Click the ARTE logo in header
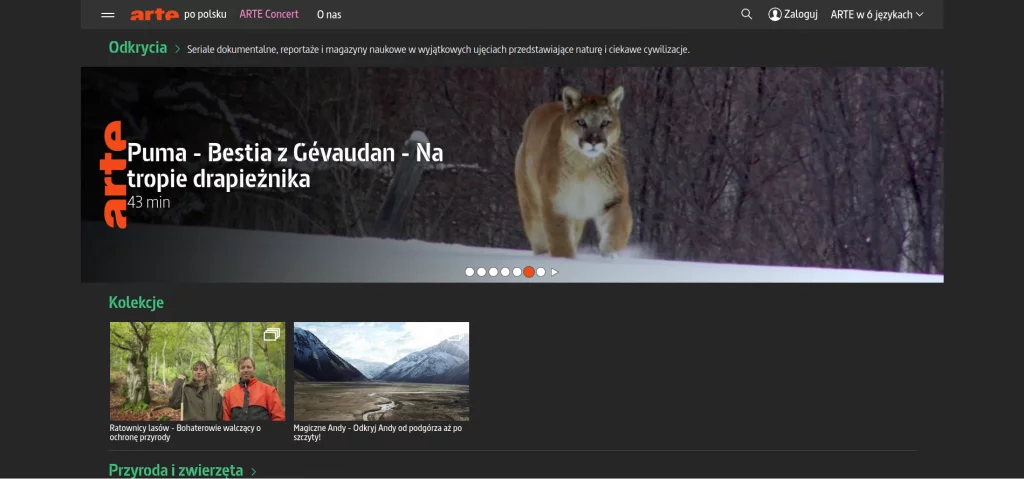The width and height of the screenshot is (1024, 479). pyautogui.click(x=154, y=14)
